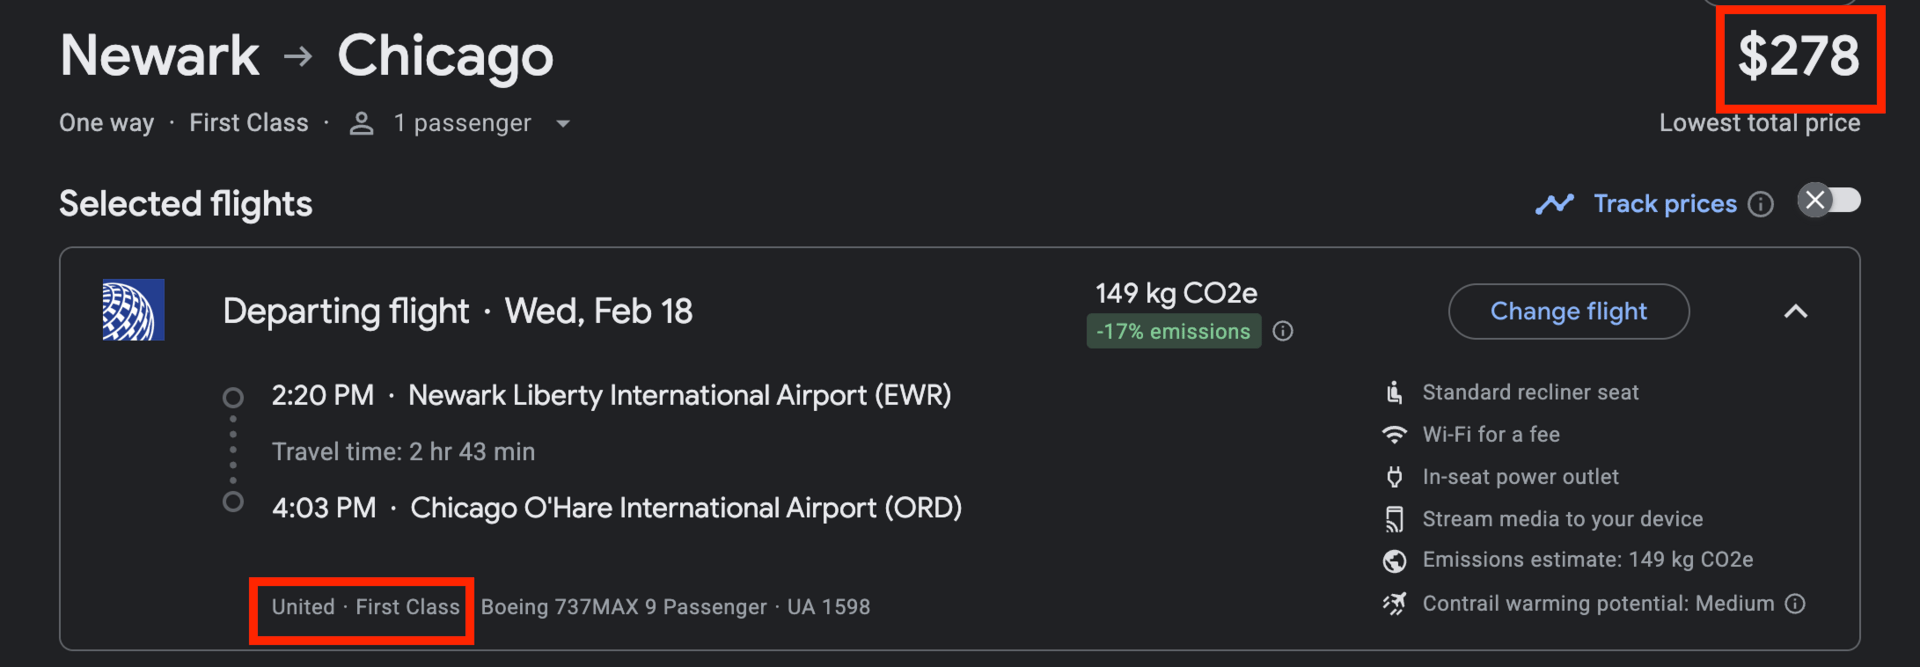This screenshot has width=1920, height=667.
Task: Click the contrail warming airplane icon
Action: tap(1394, 603)
